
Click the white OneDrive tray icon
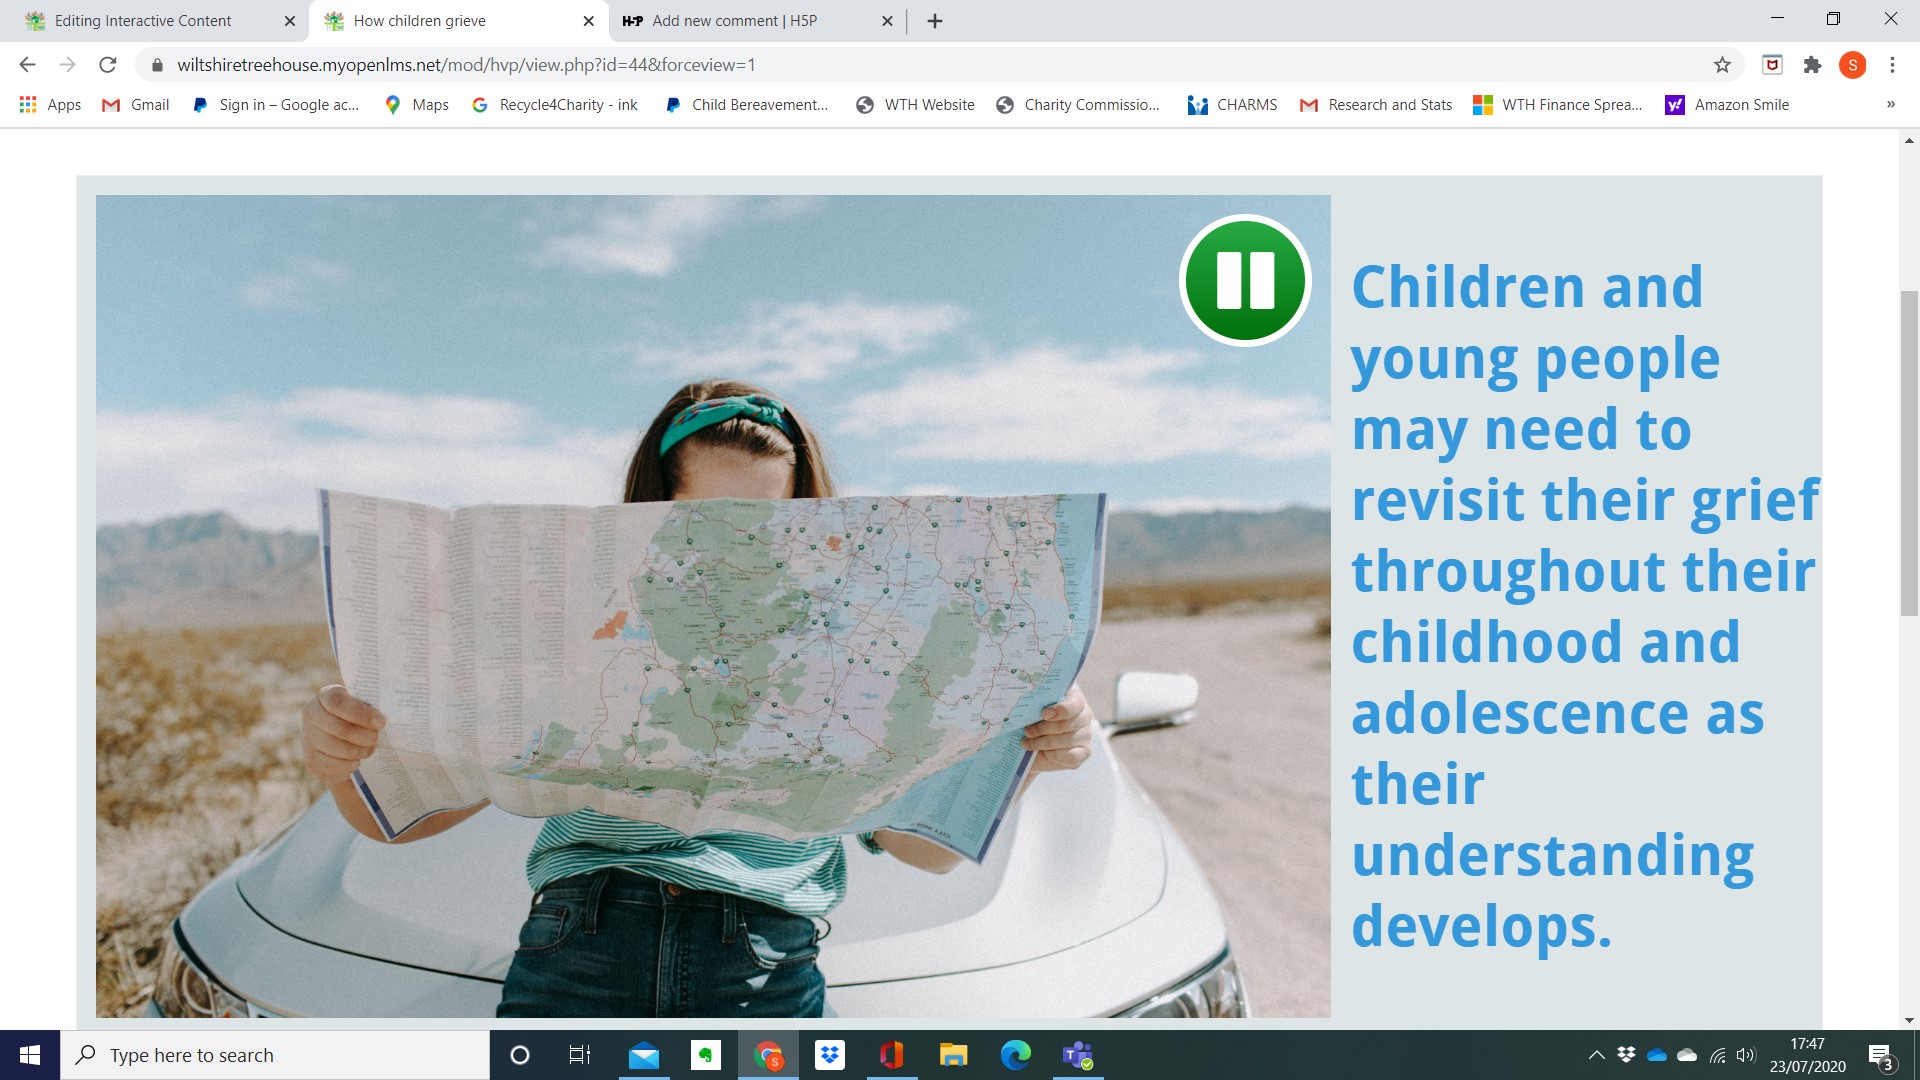pos(1687,1055)
